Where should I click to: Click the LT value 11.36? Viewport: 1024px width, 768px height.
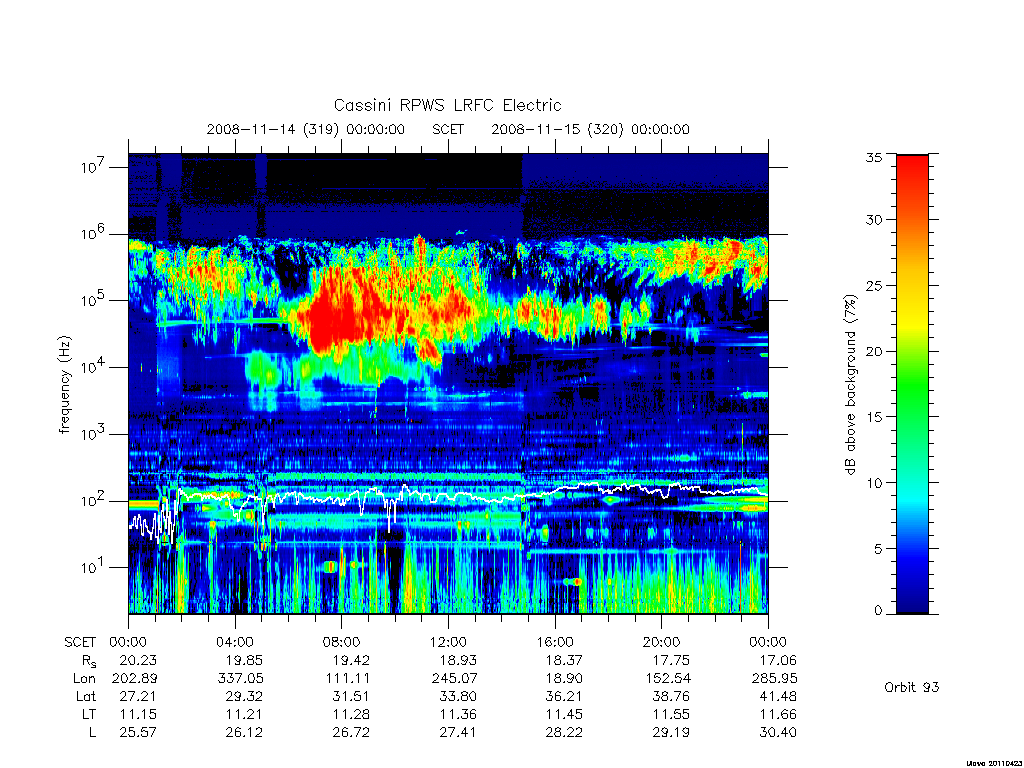[x=458, y=714]
